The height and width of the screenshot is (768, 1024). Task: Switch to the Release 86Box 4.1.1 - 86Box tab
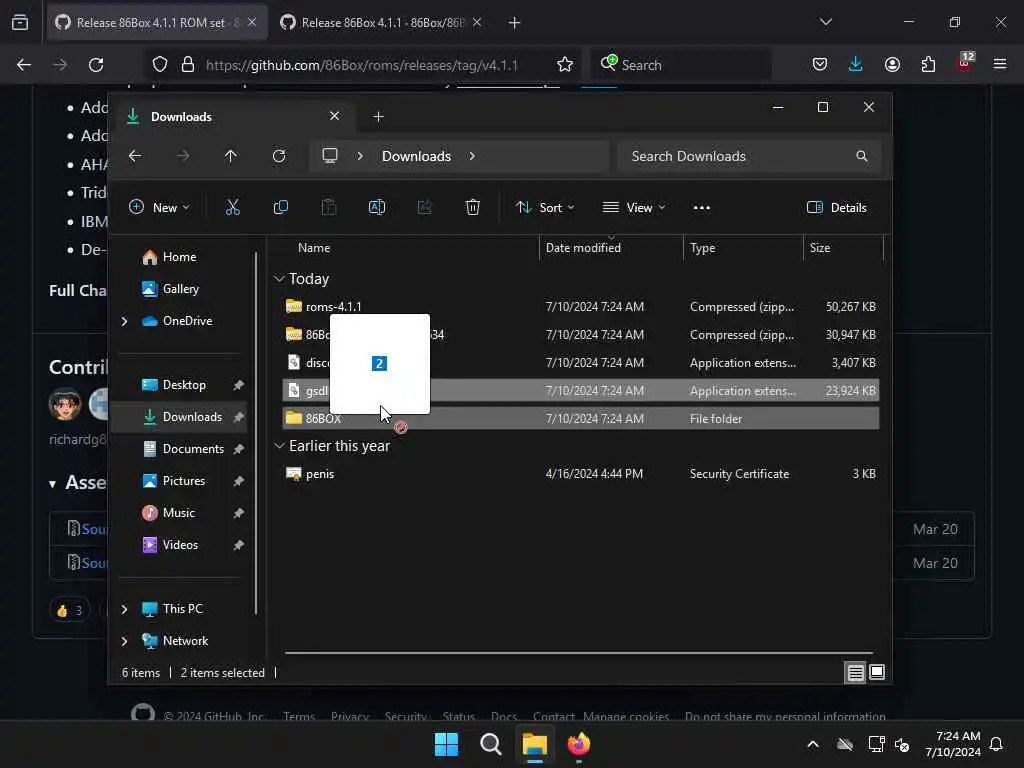[x=381, y=23]
